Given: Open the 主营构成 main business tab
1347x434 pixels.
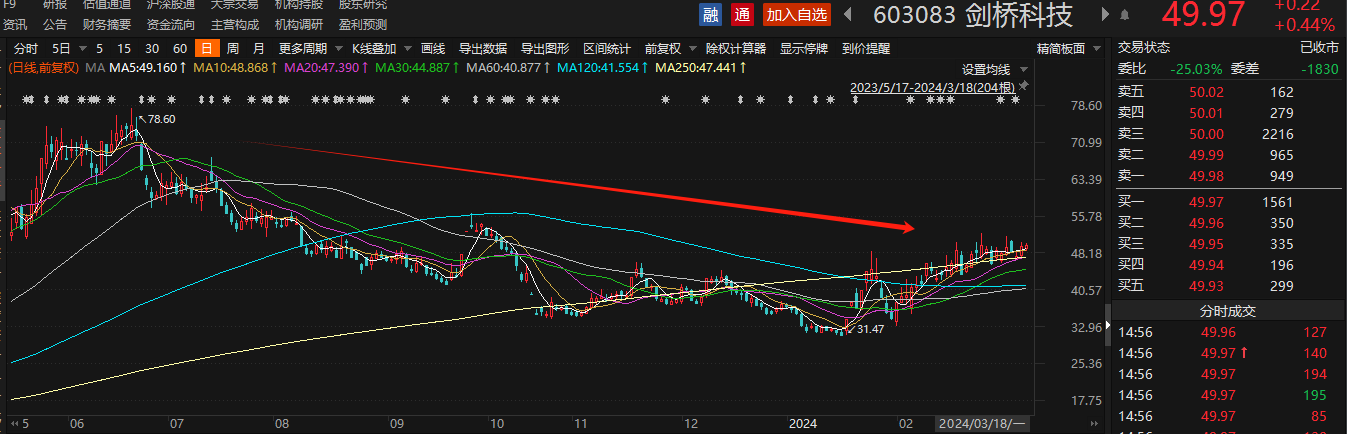Looking at the screenshot, I should point(235,24).
